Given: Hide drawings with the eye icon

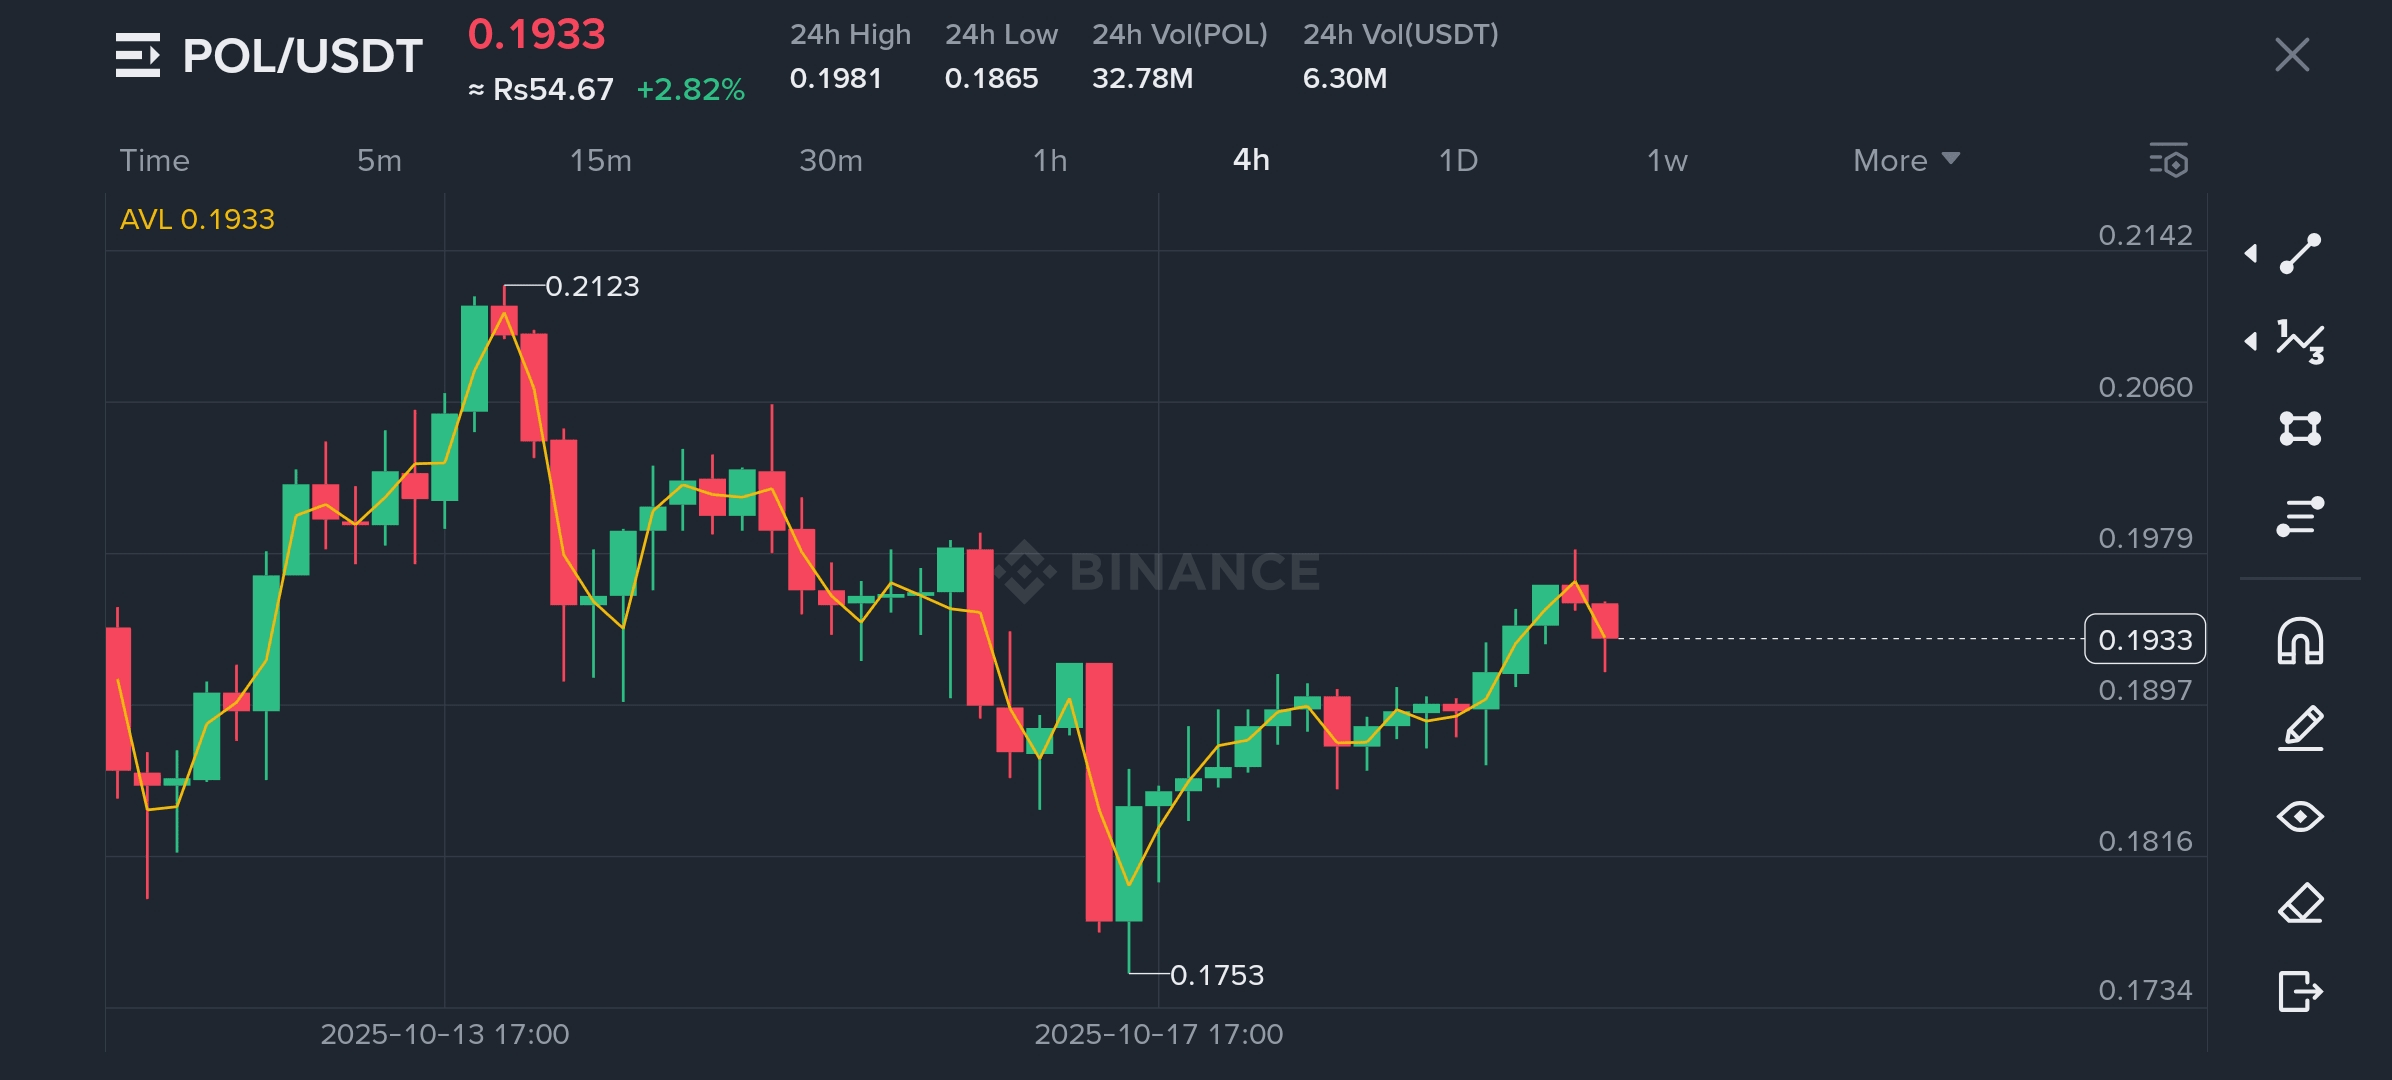Looking at the screenshot, I should [2300, 816].
